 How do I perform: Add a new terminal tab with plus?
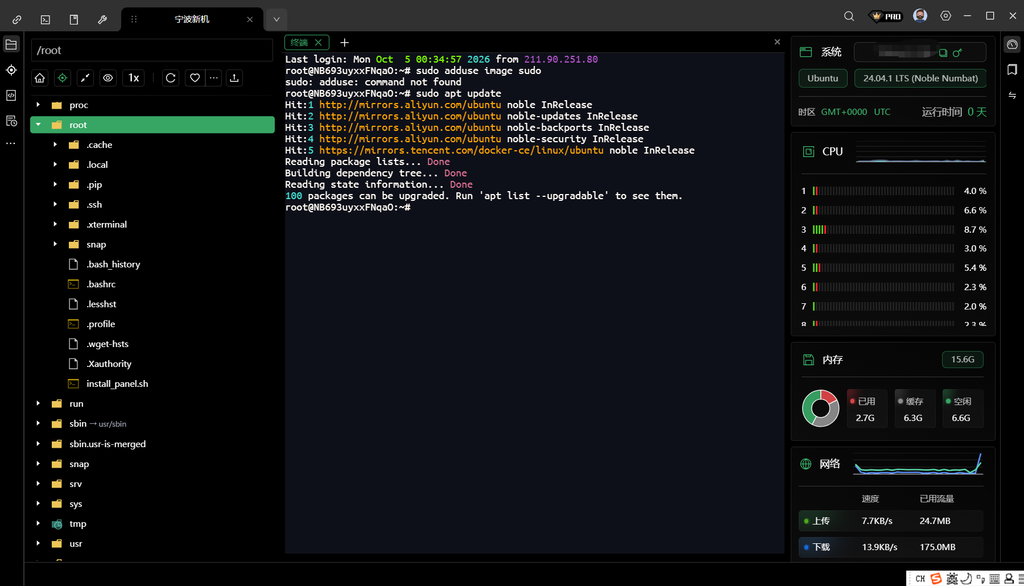(344, 42)
